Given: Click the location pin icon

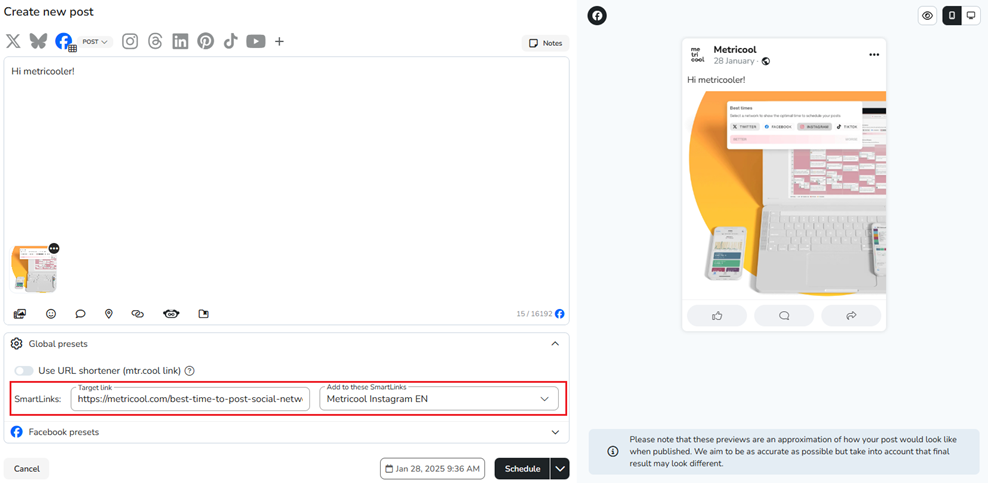Looking at the screenshot, I should pos(109,314).
